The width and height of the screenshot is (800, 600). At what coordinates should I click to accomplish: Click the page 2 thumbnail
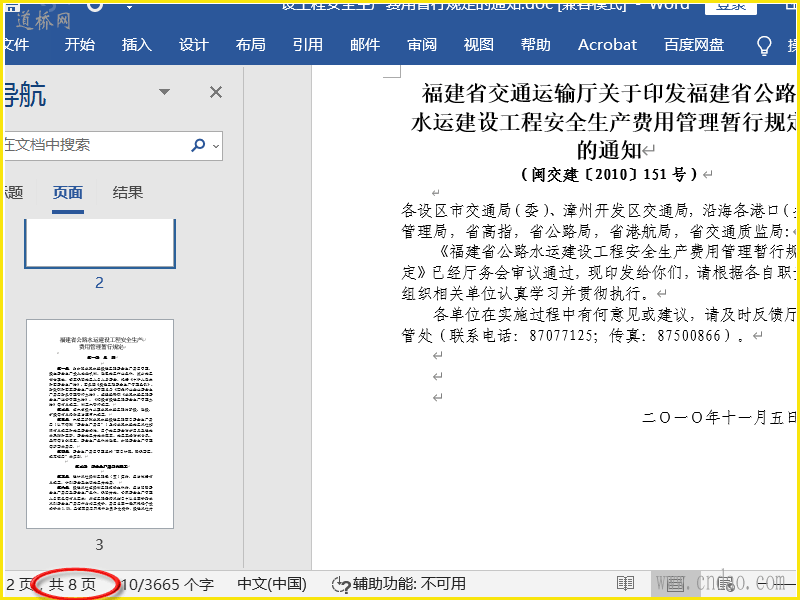99,245
